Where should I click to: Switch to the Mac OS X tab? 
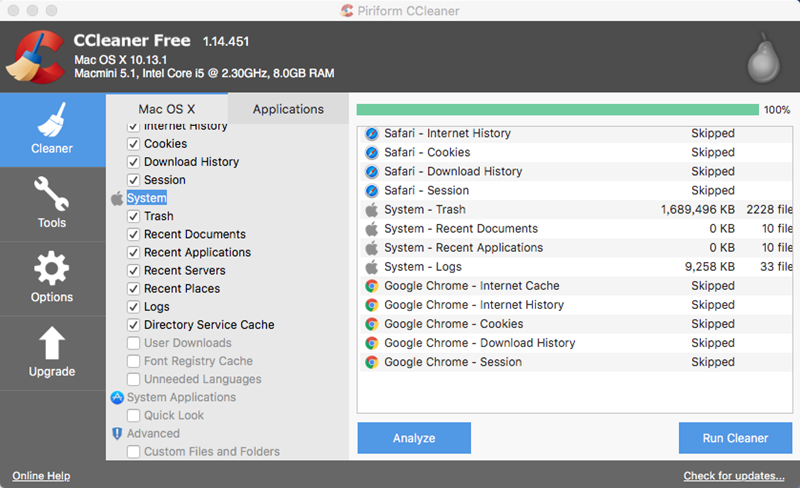[167, 109]
